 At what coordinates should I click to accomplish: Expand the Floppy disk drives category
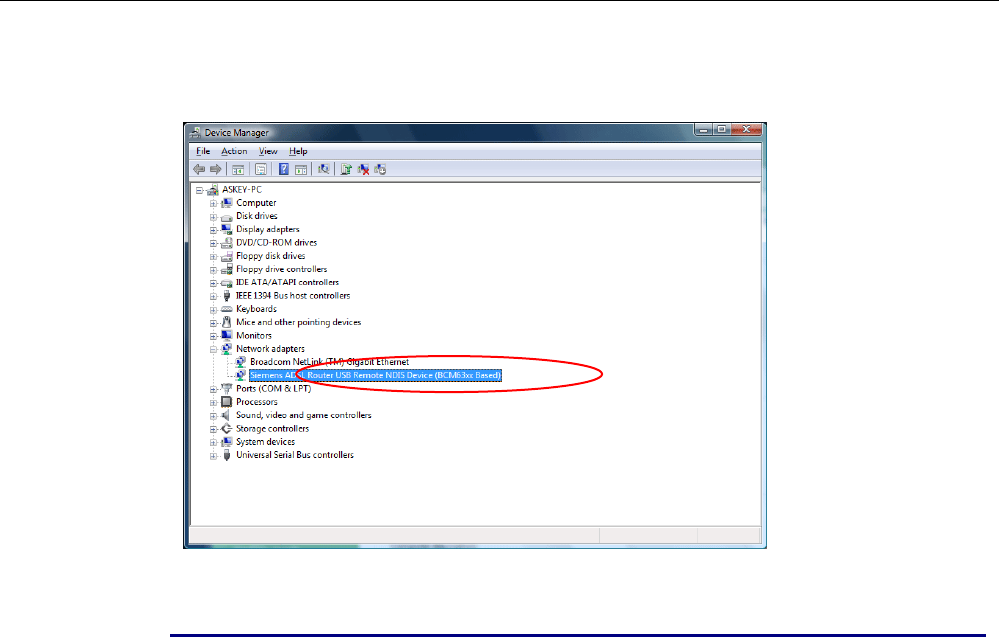(213, 257)
